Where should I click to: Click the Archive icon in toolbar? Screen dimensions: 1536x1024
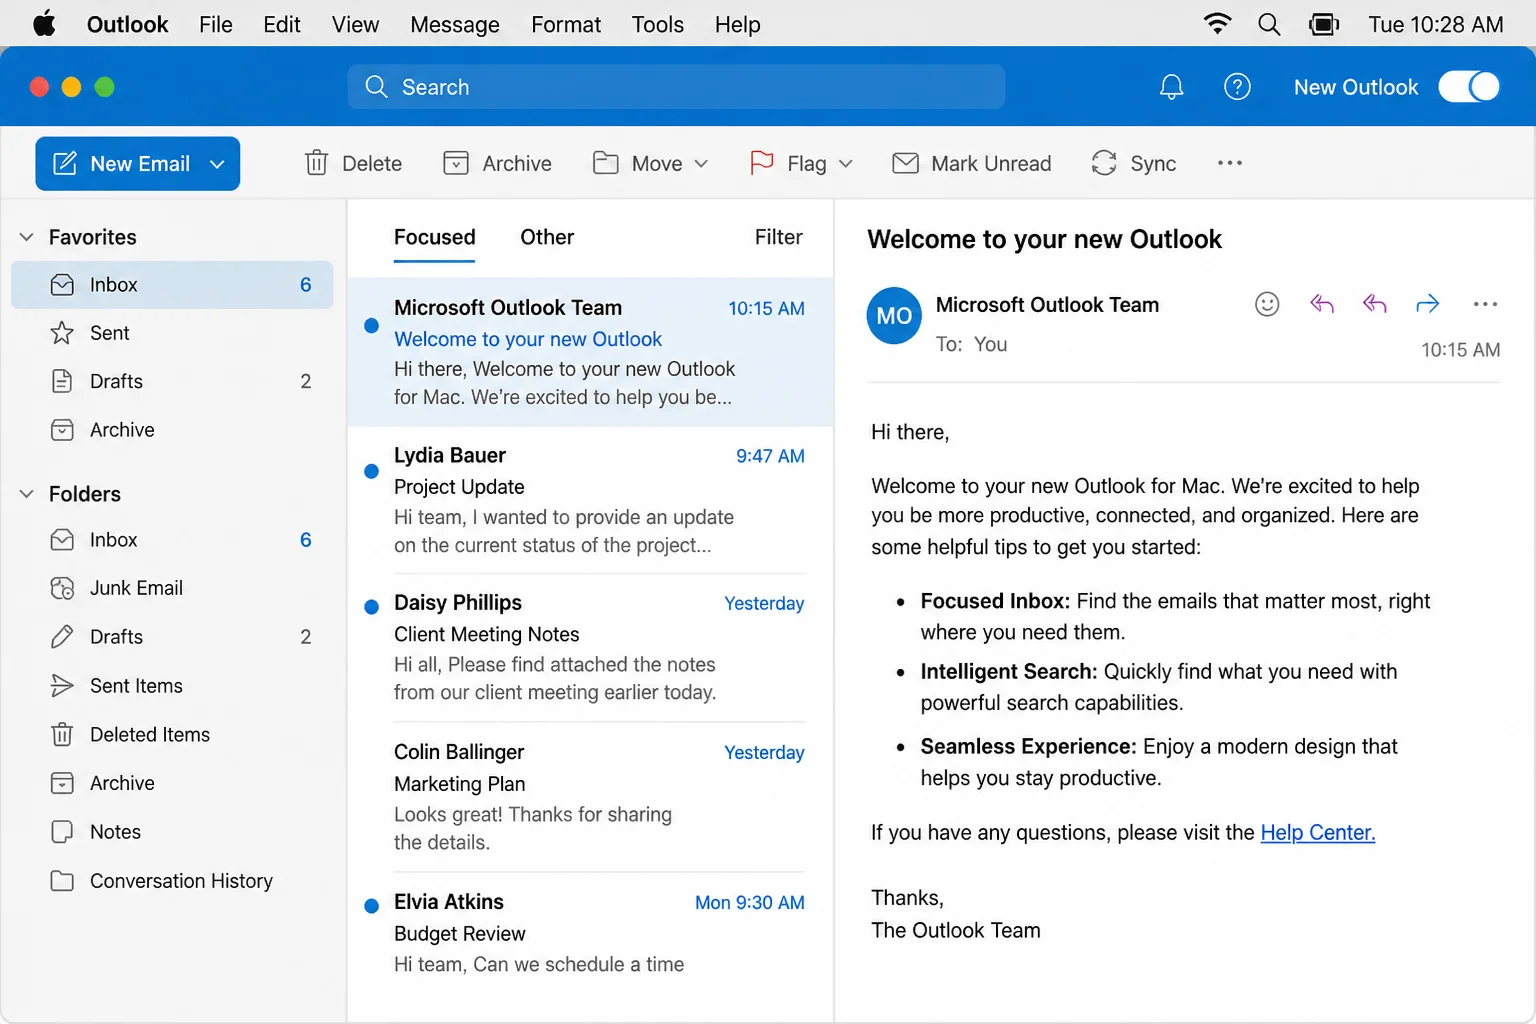coord(456,163)
